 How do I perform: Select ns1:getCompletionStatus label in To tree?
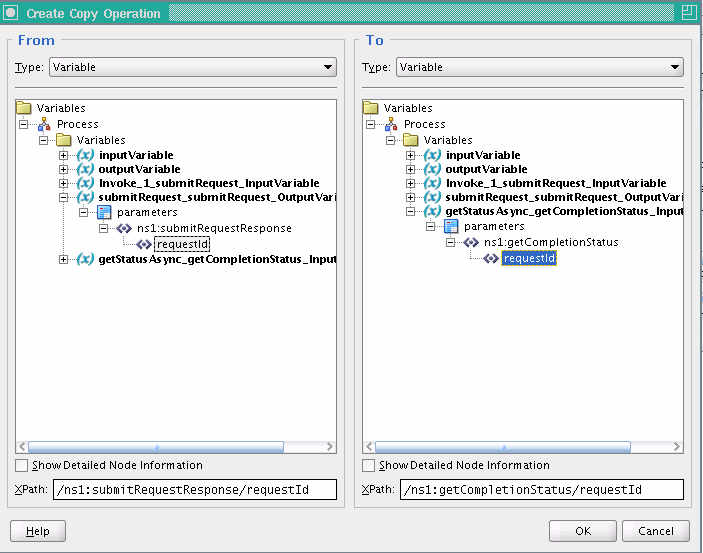[551, 242]
